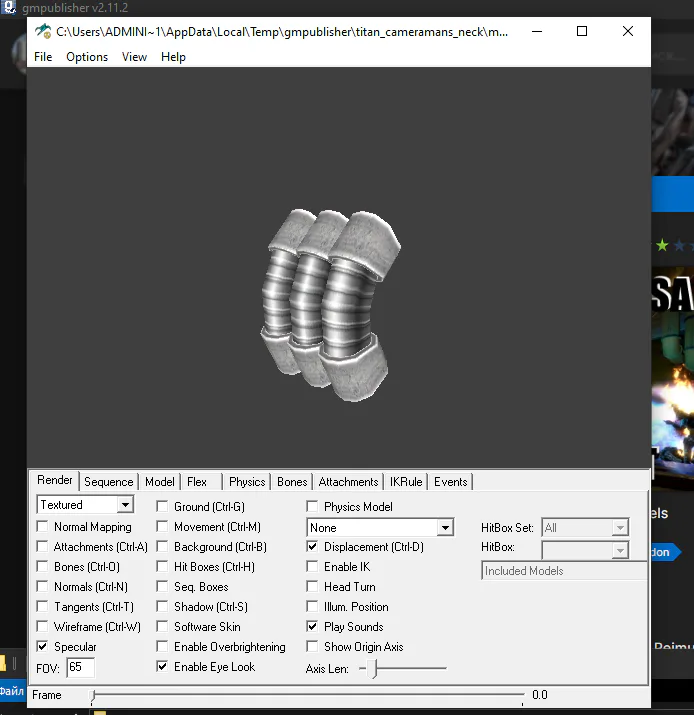The width and height of the screenshot is (694, 715).
Task: Switch to the Physics tab
Action: [247, 482]
